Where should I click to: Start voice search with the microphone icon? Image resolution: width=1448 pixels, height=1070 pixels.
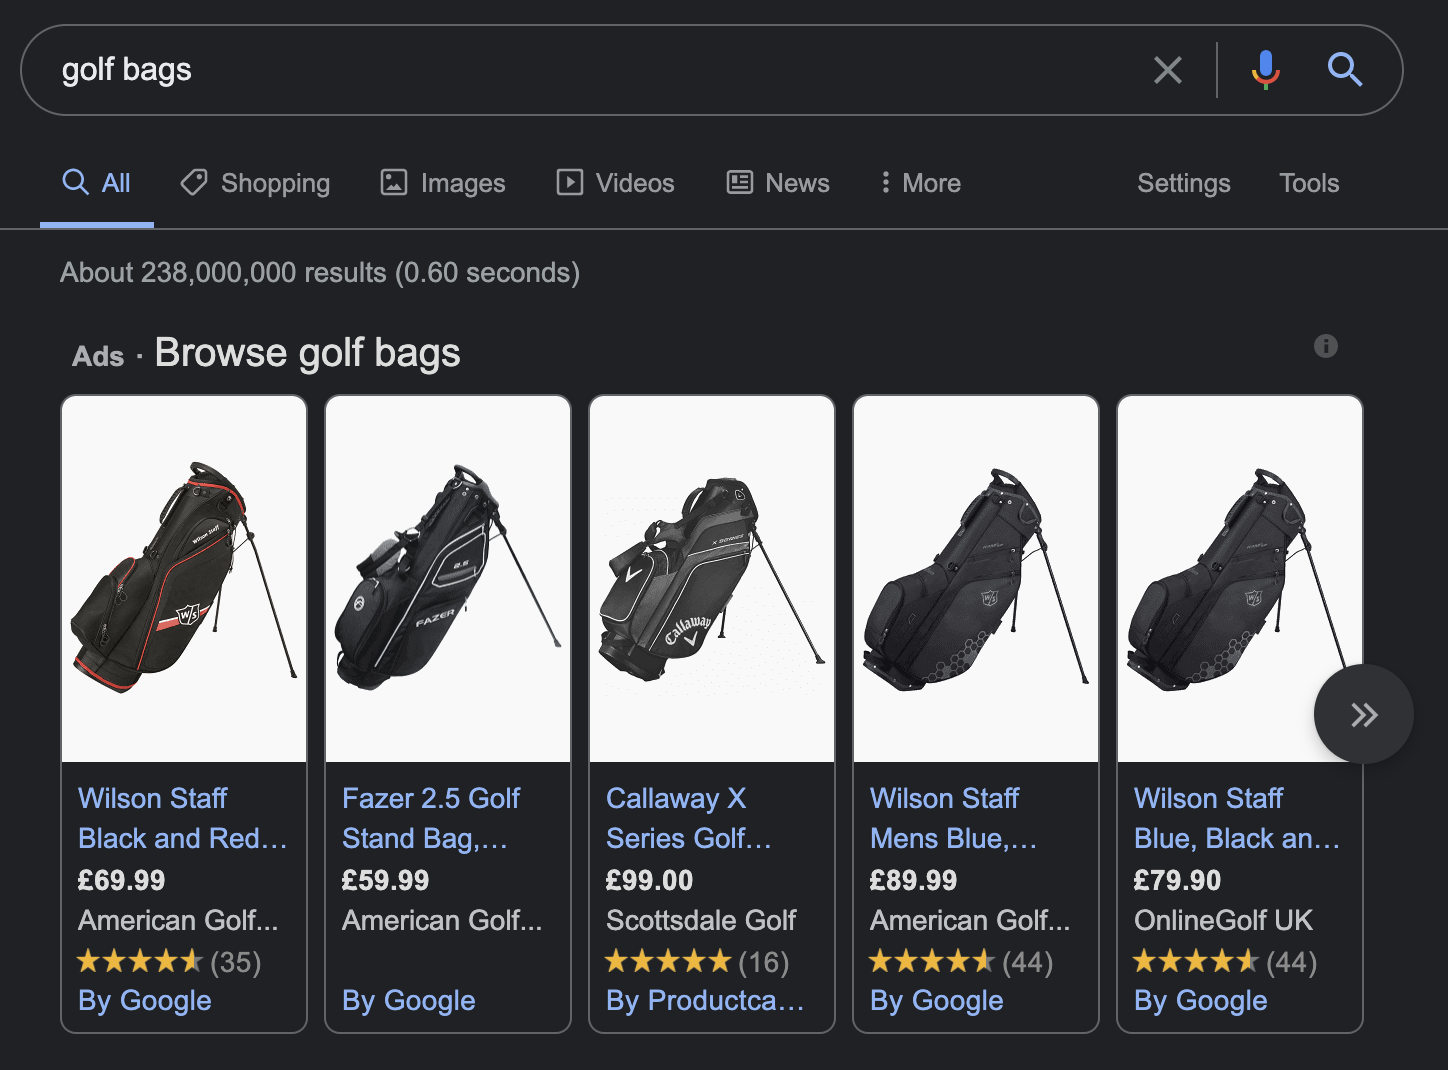click(1265, 70)
